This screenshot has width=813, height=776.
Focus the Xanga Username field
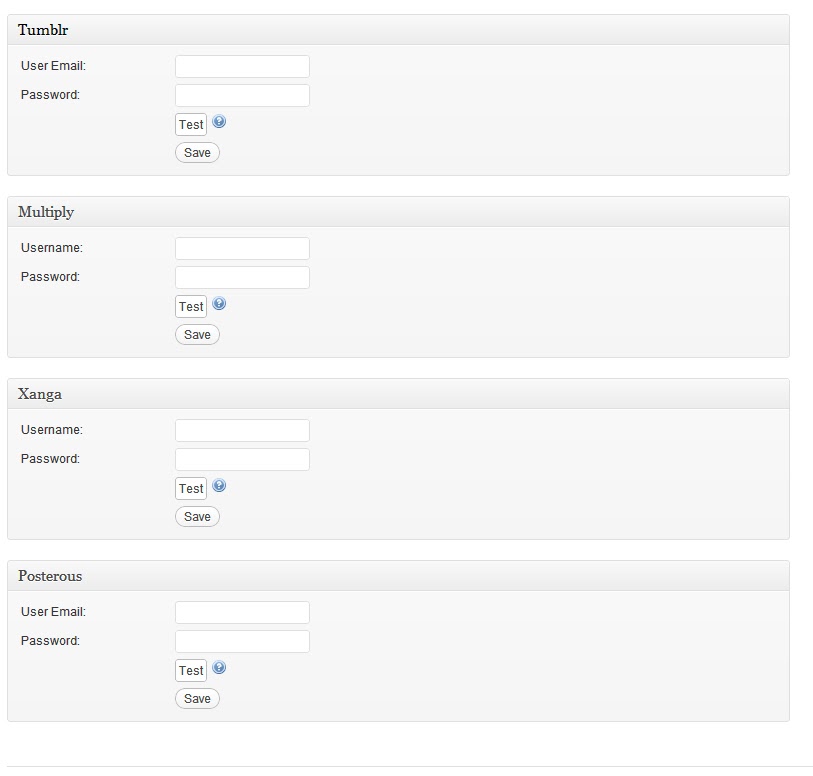pyautogui.click(x=242, y=430)
